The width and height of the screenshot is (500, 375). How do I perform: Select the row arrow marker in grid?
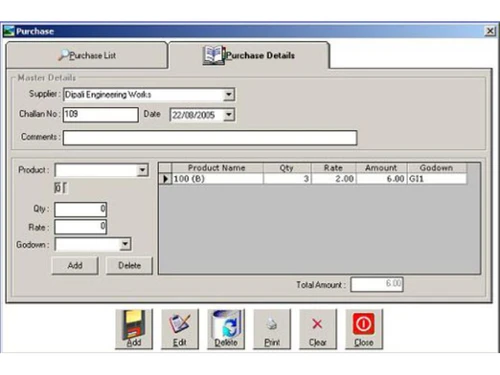[x=165, y=179]
